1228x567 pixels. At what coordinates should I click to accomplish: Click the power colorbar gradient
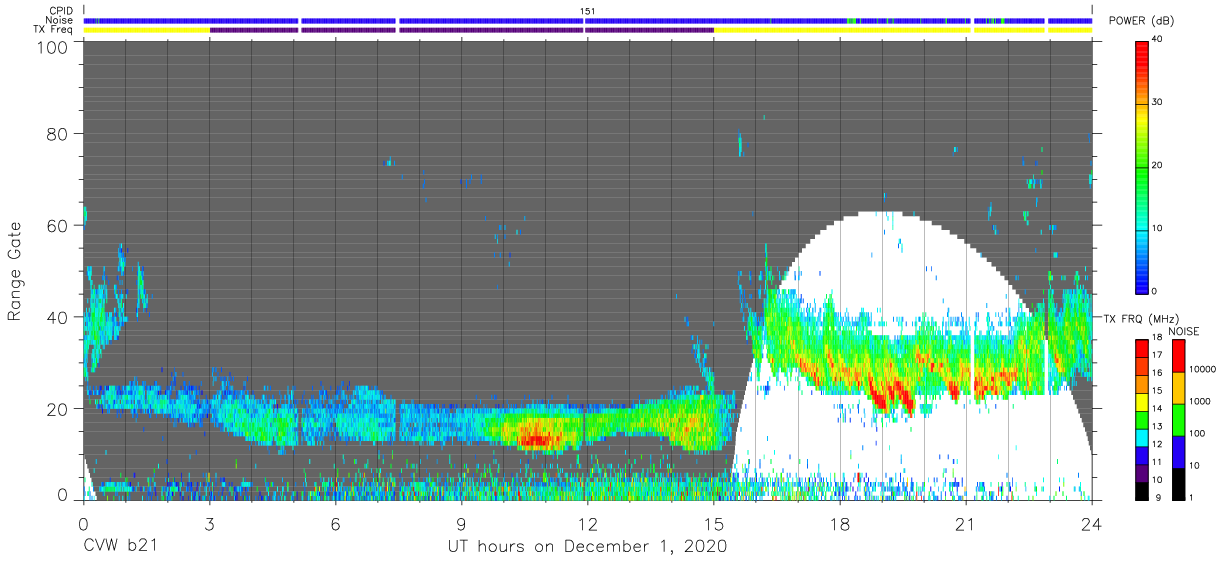tap(1143, 166)
